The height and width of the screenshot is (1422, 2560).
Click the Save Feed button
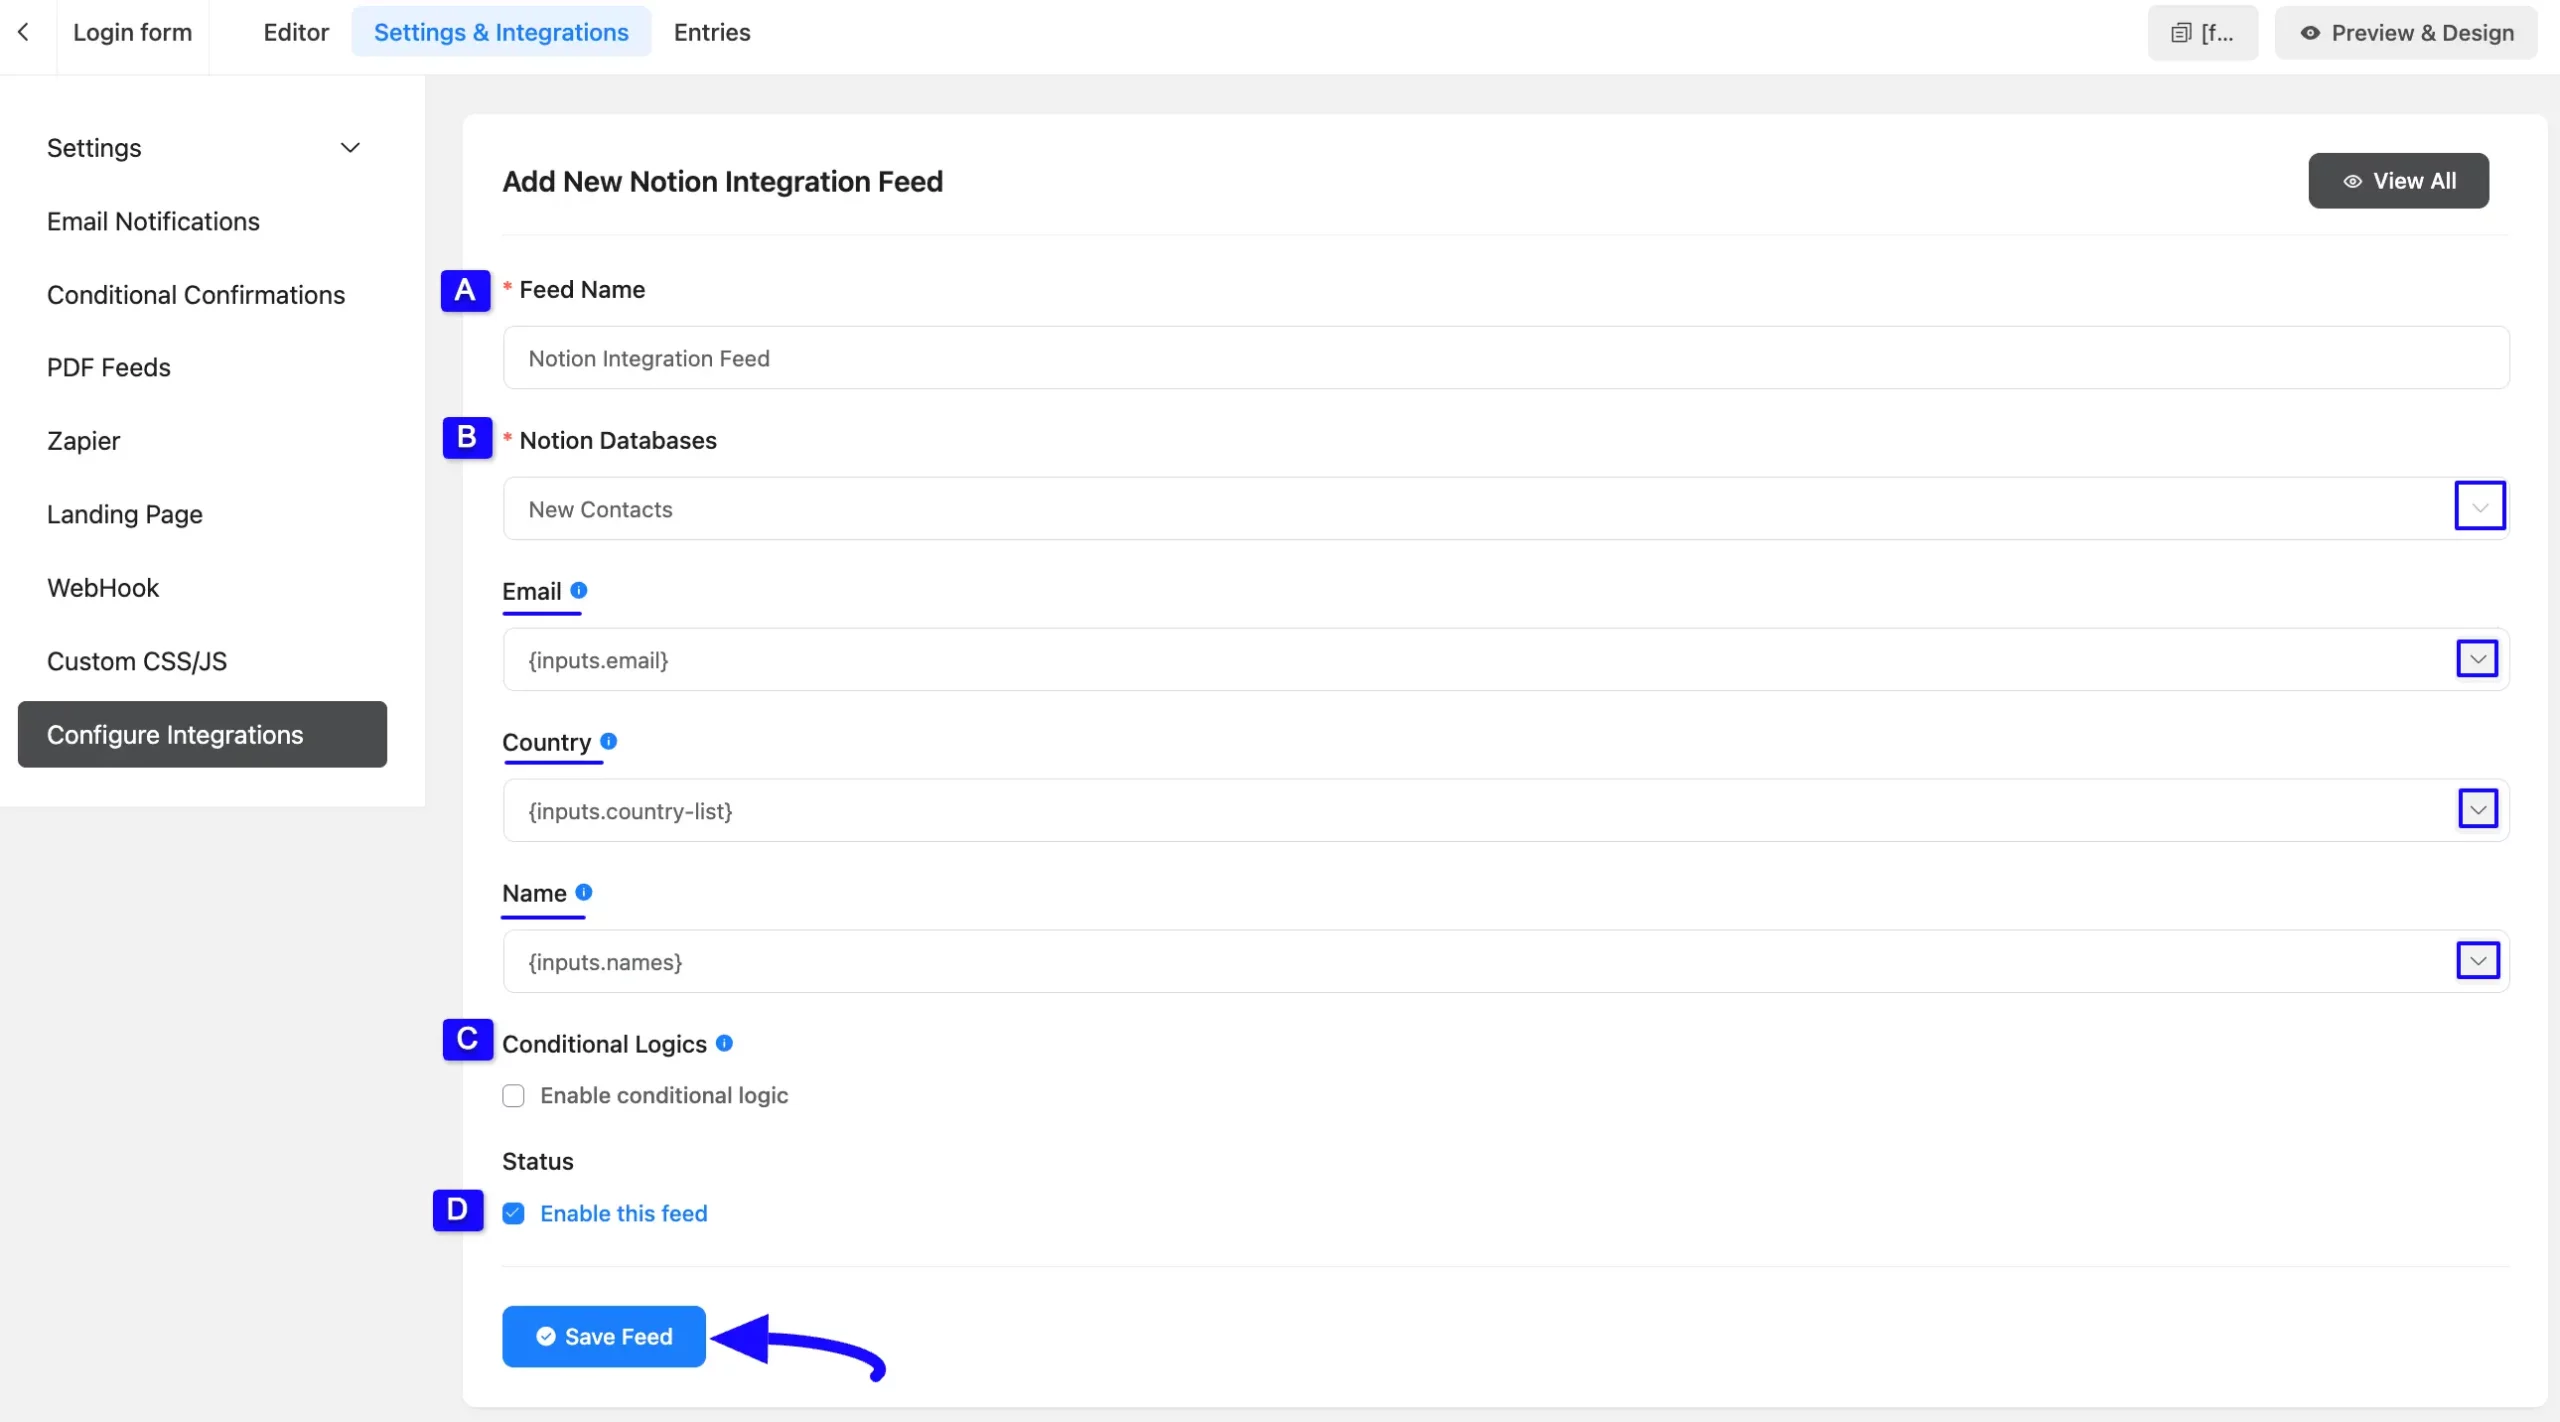coord(604,1336)
